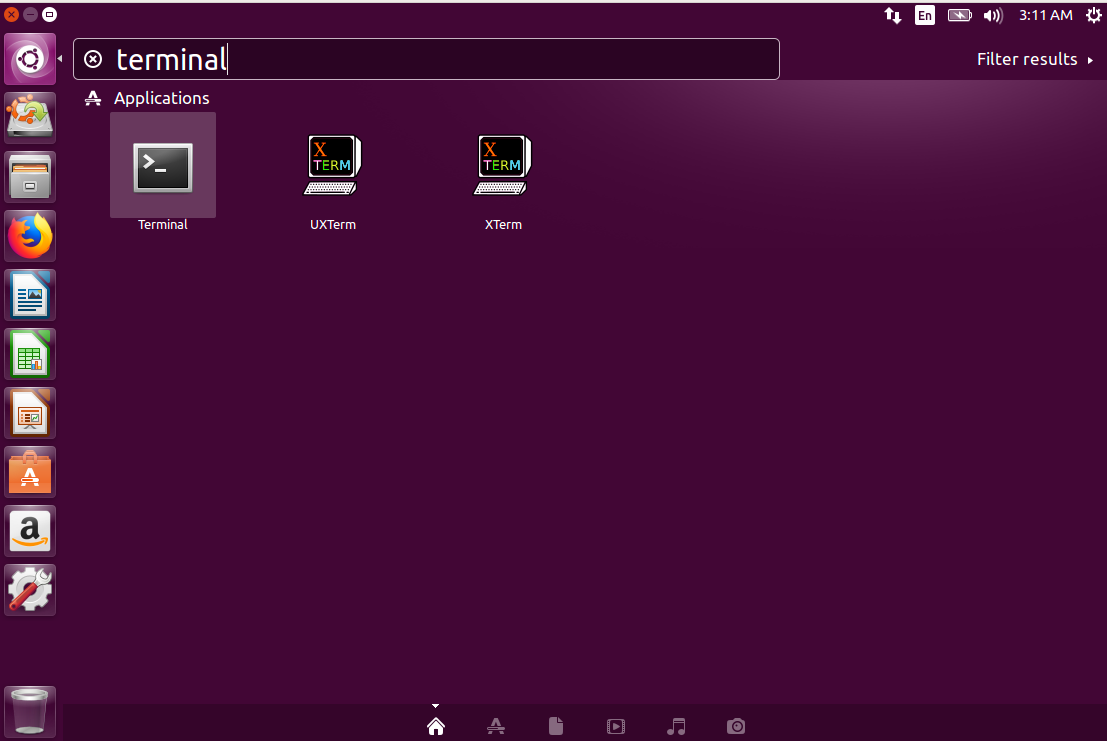The height and width of the screenshot is (741, 1107).
Task: Open the Music lens
Action: pos(676,726)
